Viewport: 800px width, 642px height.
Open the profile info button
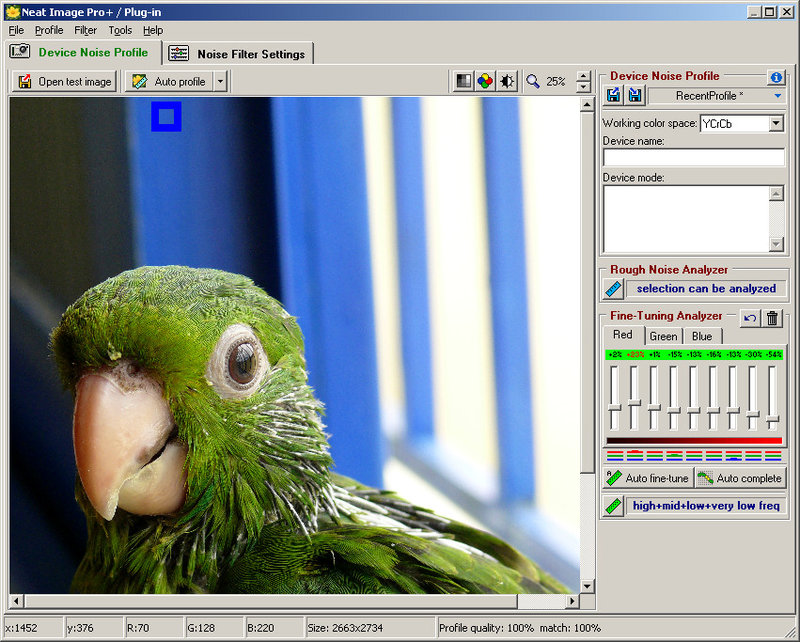click(x=776, y=77)
